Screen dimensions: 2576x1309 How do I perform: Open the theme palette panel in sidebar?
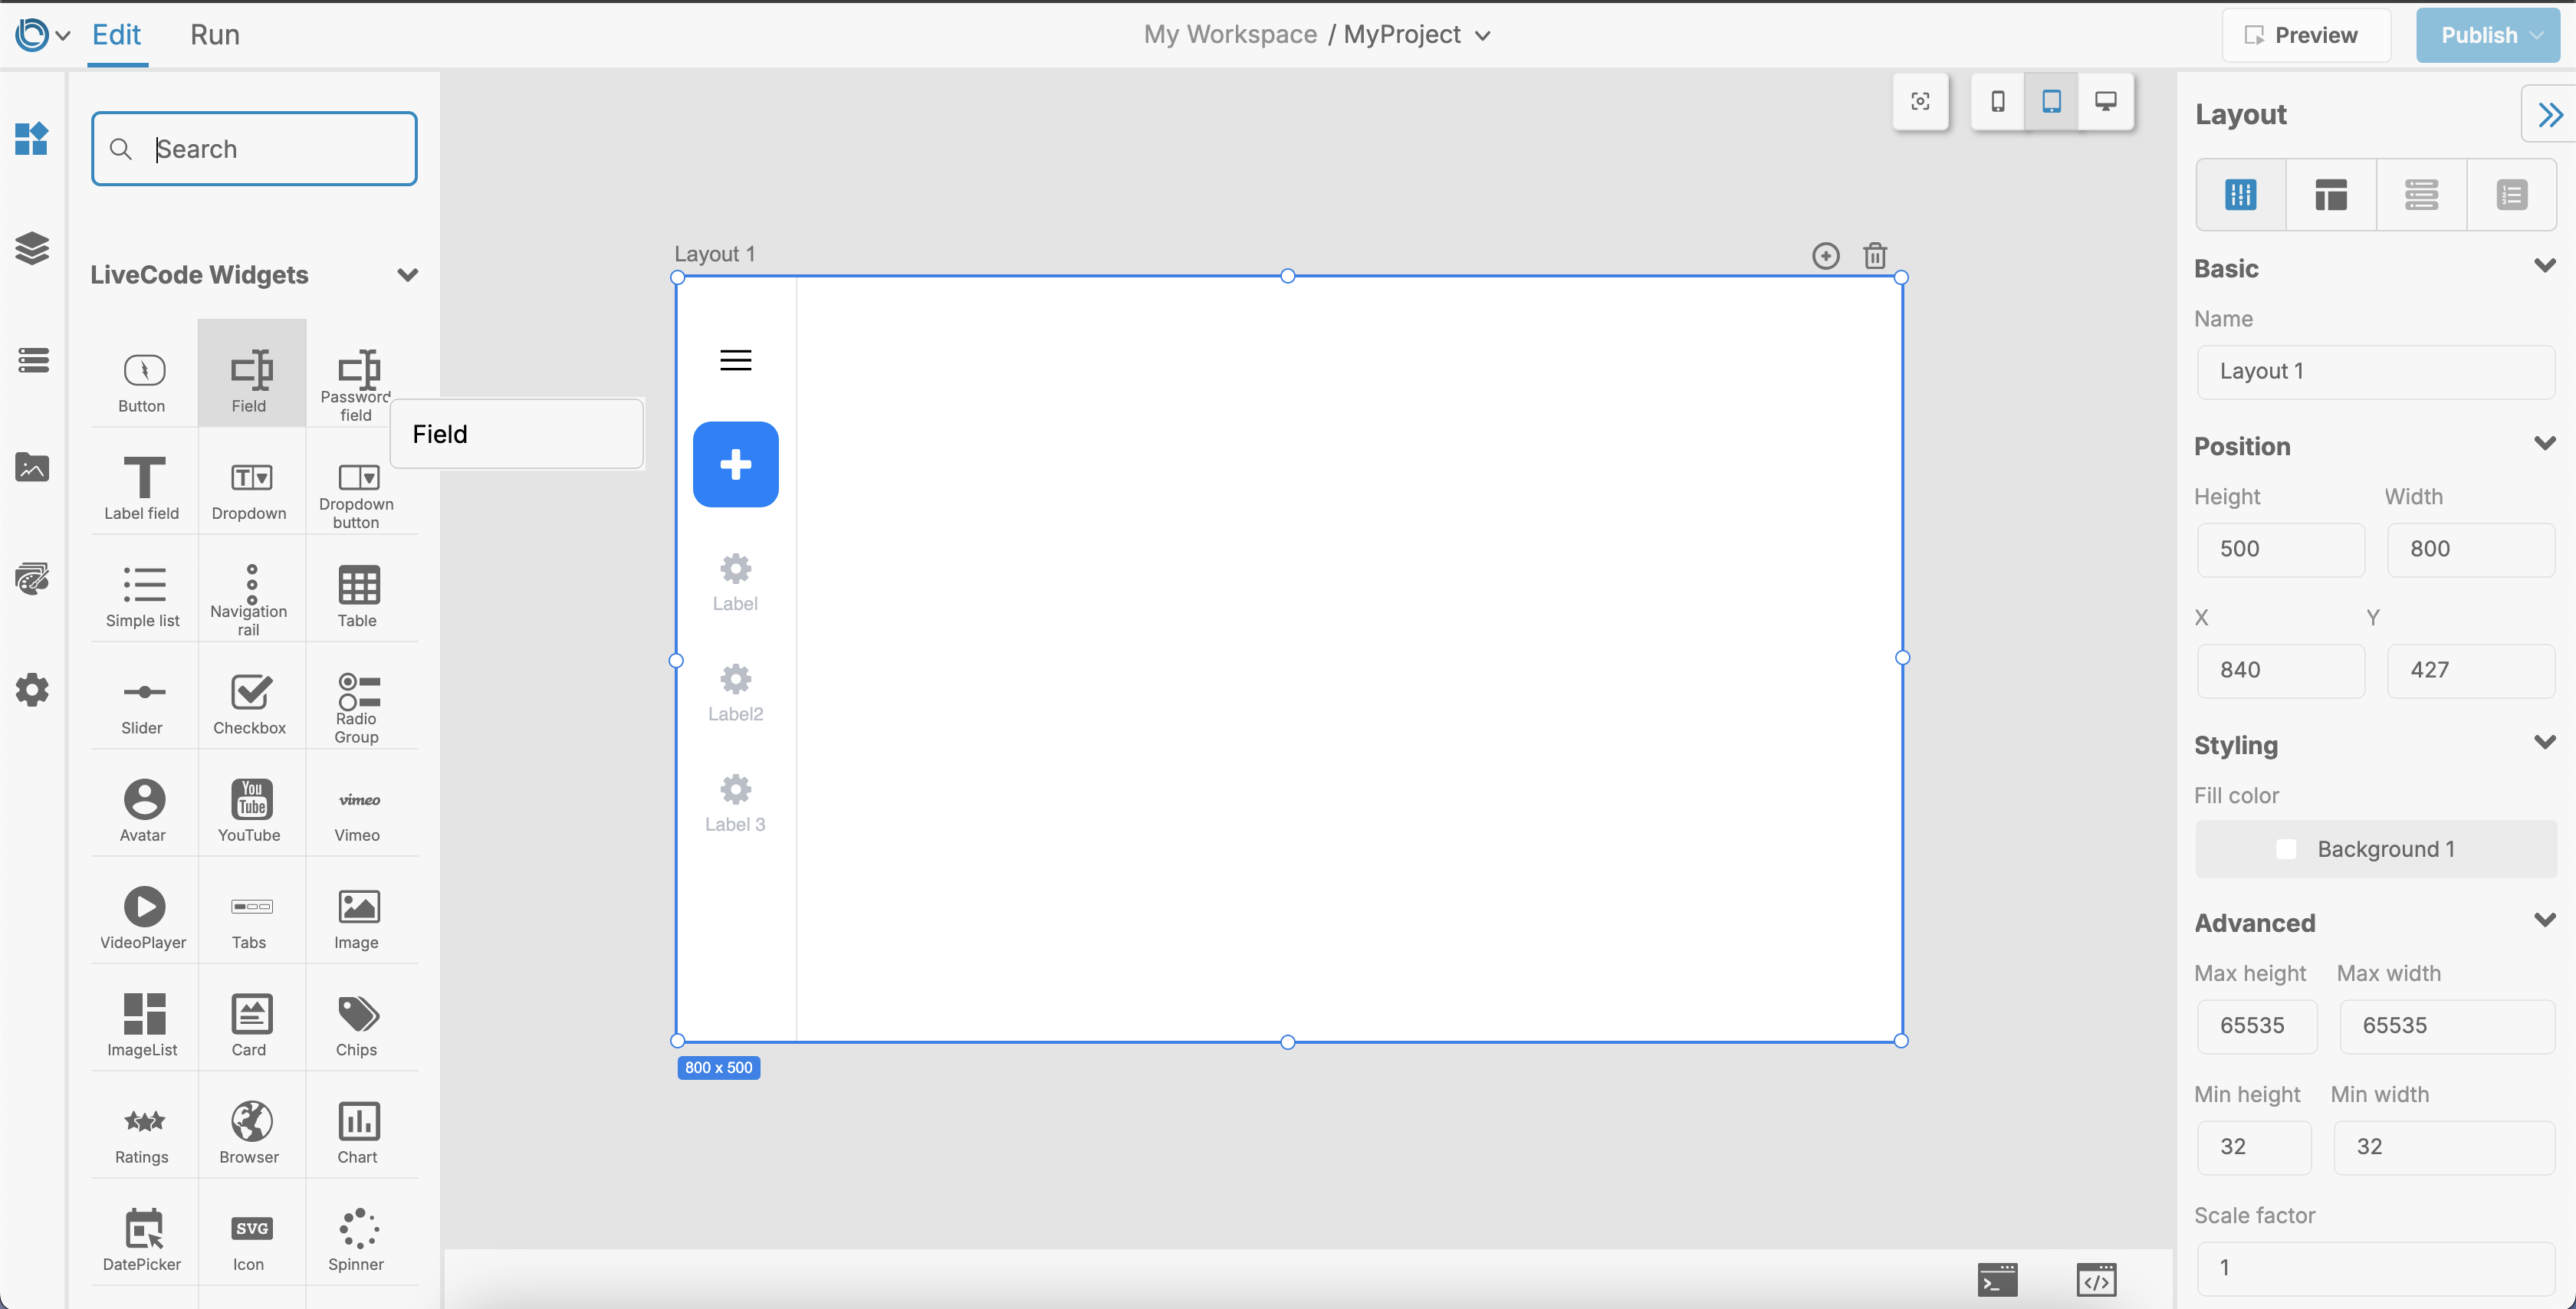pos(32,578)
